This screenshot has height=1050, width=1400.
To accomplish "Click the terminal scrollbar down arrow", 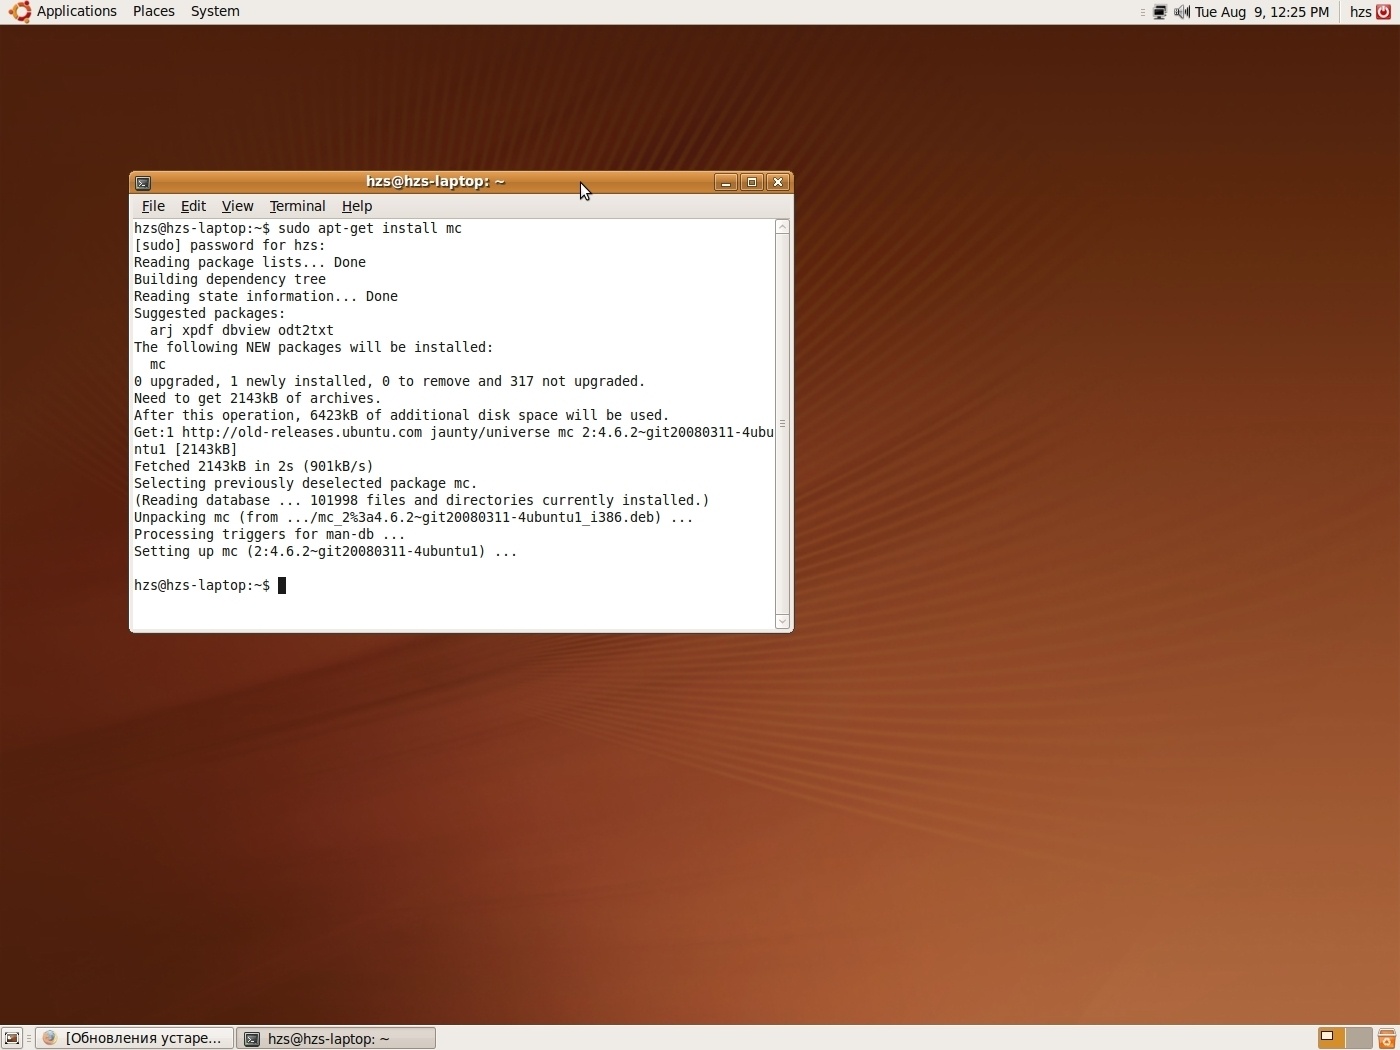I will (x=783, y=622).
